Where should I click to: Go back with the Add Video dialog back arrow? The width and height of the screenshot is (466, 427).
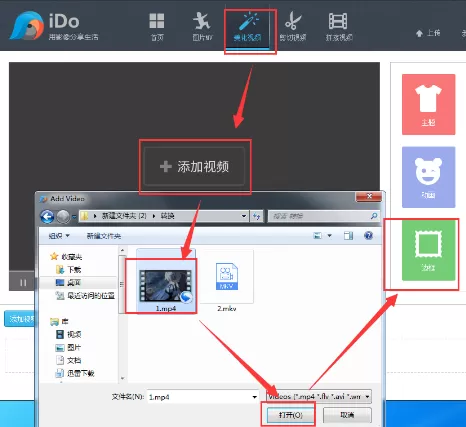coord(47,217)
